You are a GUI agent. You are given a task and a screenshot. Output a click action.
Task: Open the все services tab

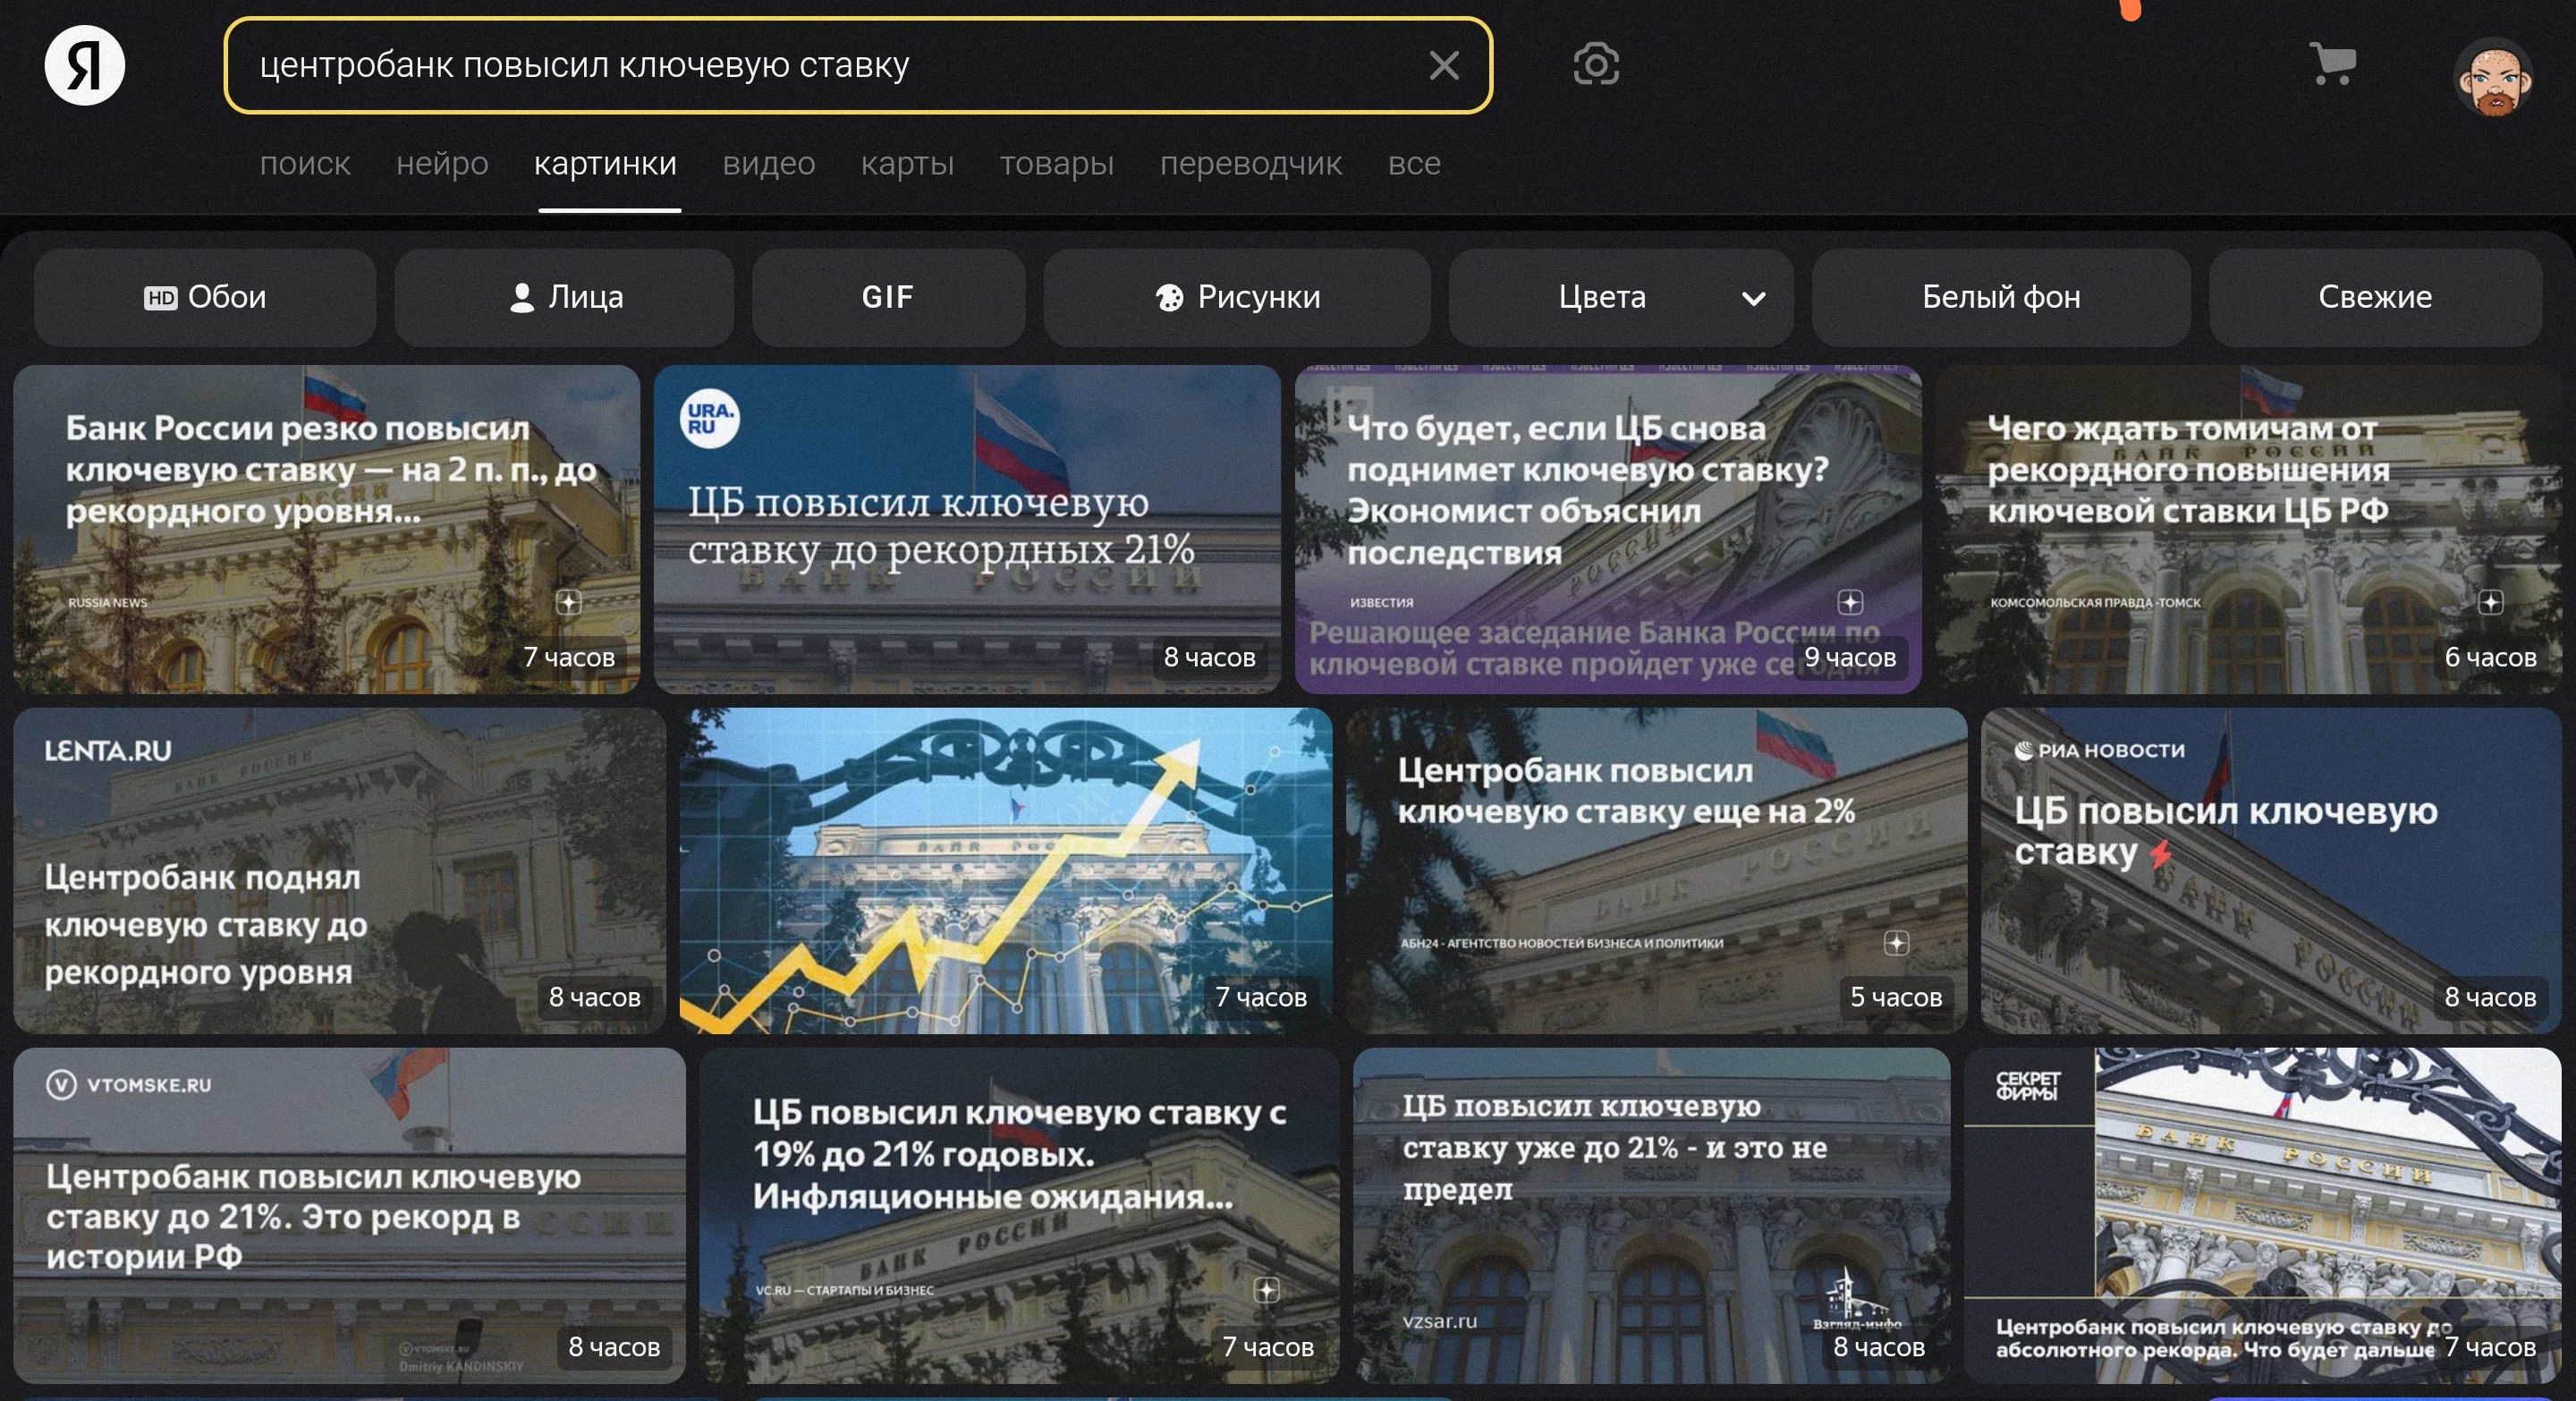click(1414, 163)
